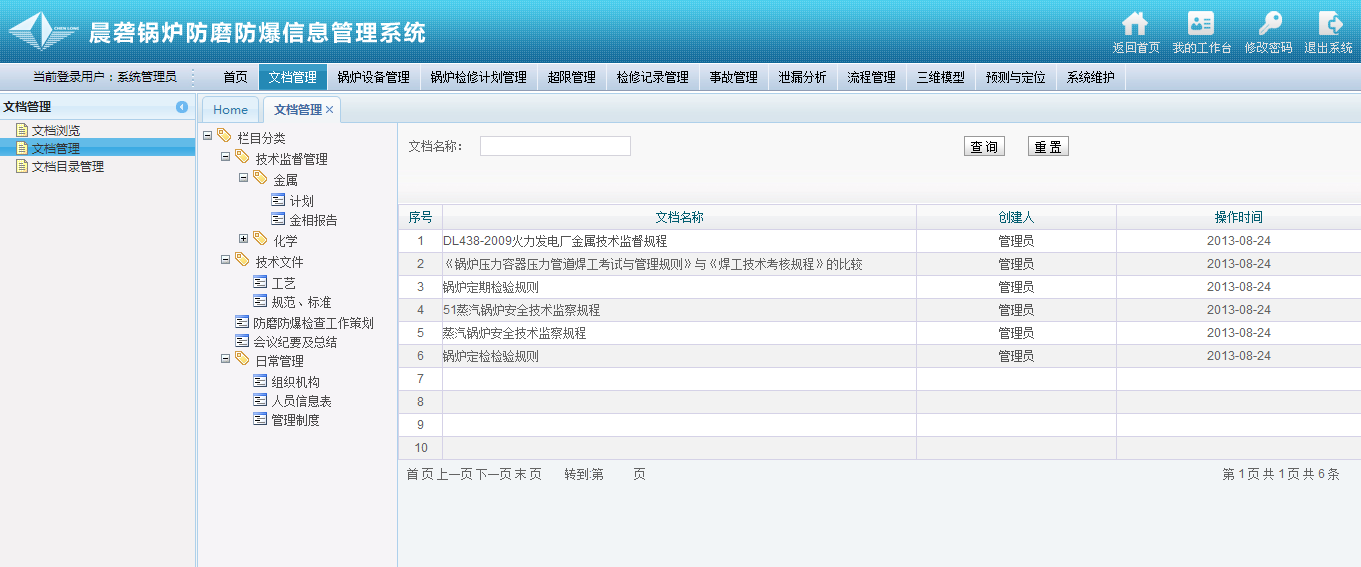1361x567 pixels.
Task: Open the 锅炉设备管理 menu
Action: point(373,77)
